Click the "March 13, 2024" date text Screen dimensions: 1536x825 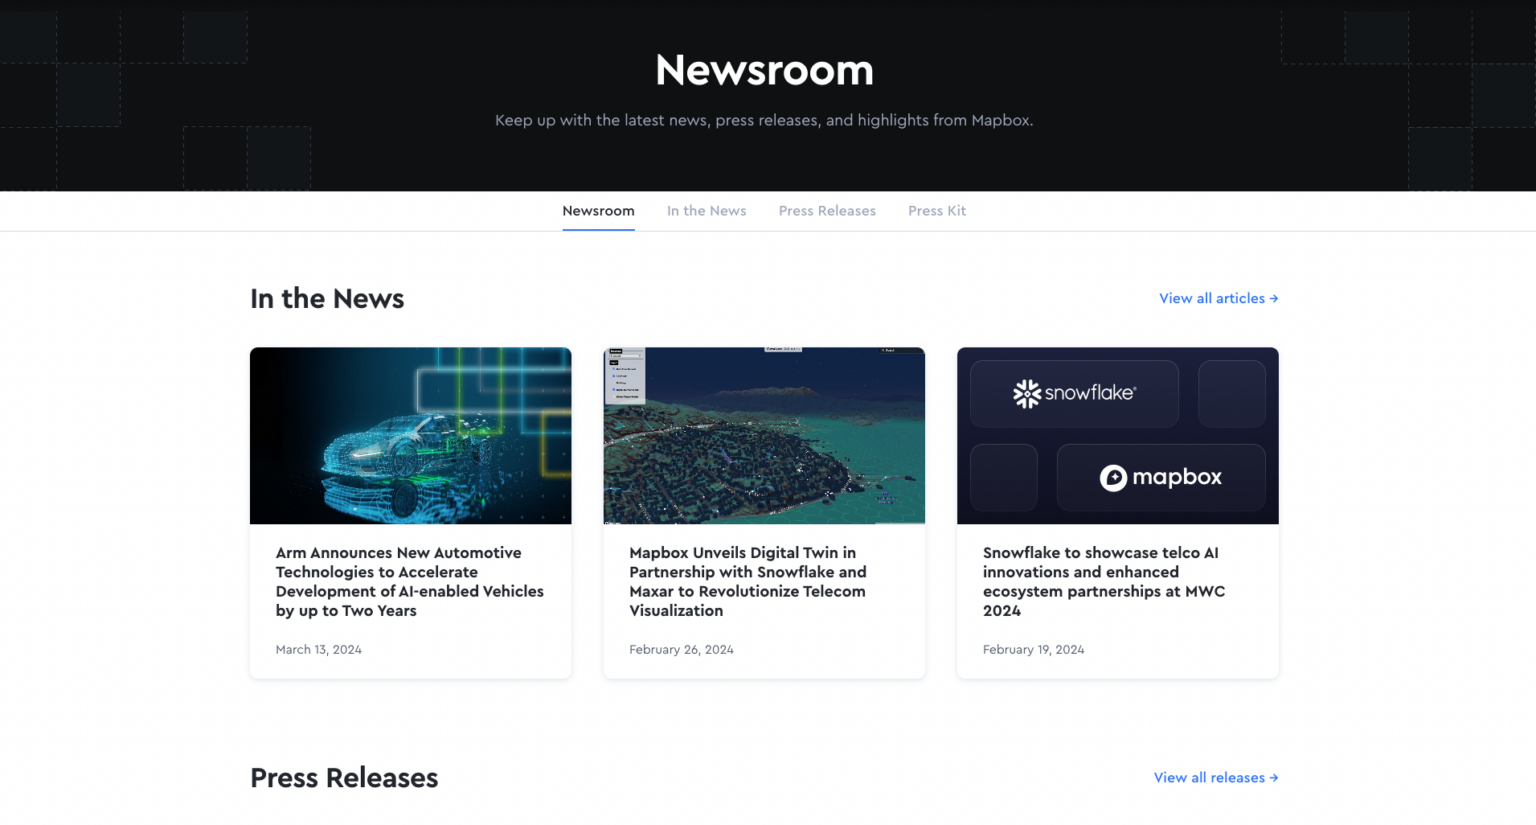[x=318, y=649]
